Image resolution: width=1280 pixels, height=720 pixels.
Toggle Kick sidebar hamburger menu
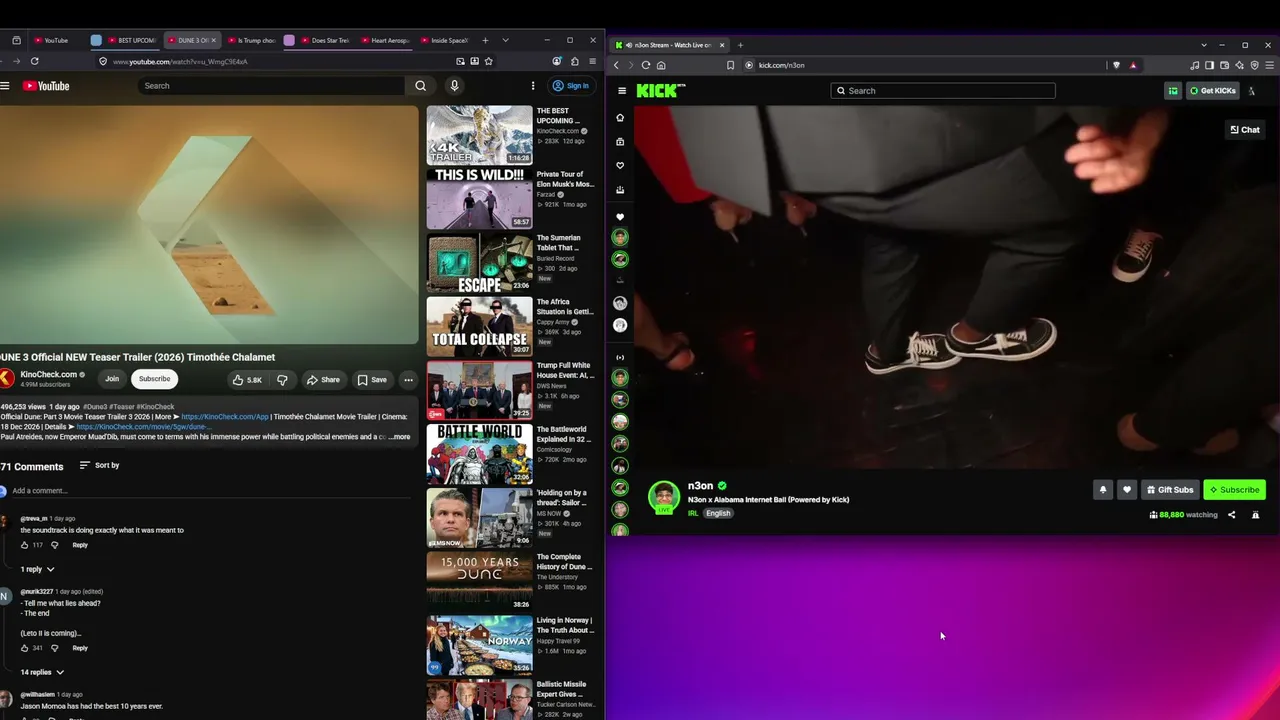[x=622, y=91]
